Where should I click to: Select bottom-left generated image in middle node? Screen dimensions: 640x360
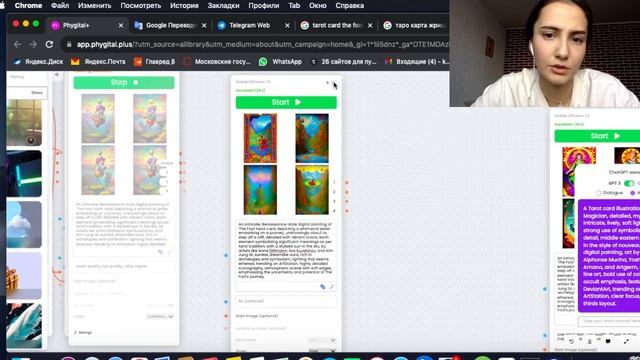pyautogui.click(x=260, y=190)
